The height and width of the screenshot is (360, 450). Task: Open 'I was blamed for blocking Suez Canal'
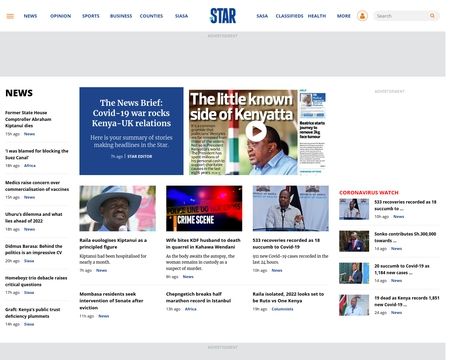tap(37, 154)
